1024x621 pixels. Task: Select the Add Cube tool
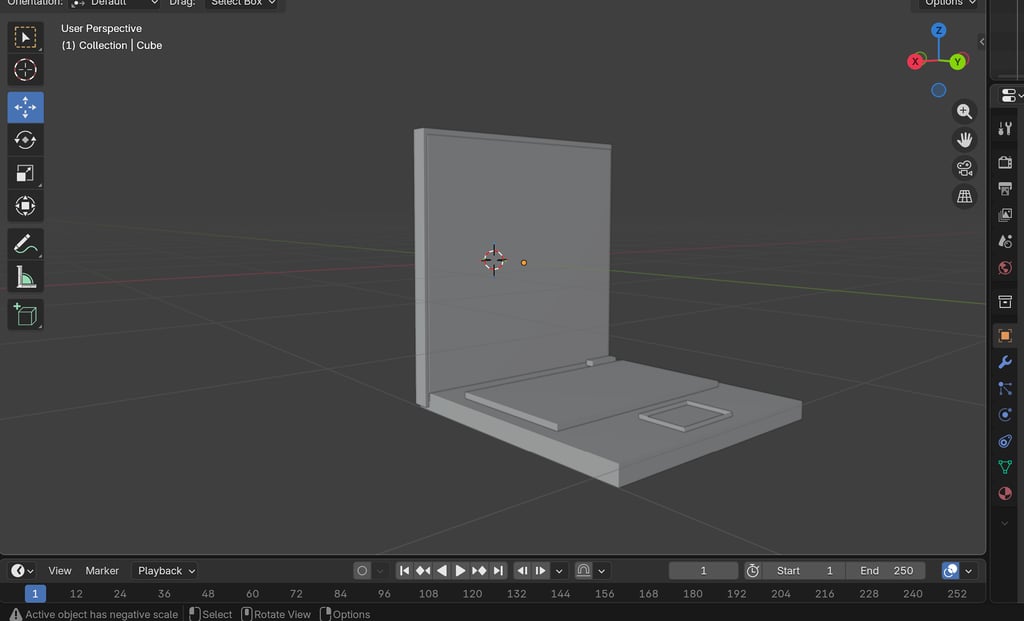[25, 315]
